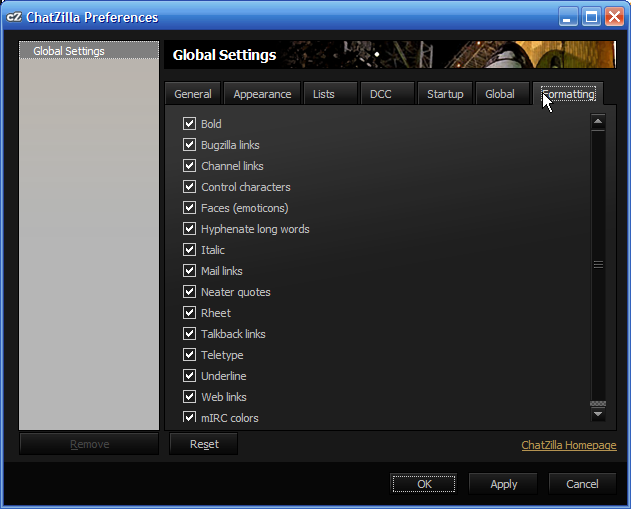
Task: Click the ChatZilla cZ title bar icon
Action: pos(14,17)
